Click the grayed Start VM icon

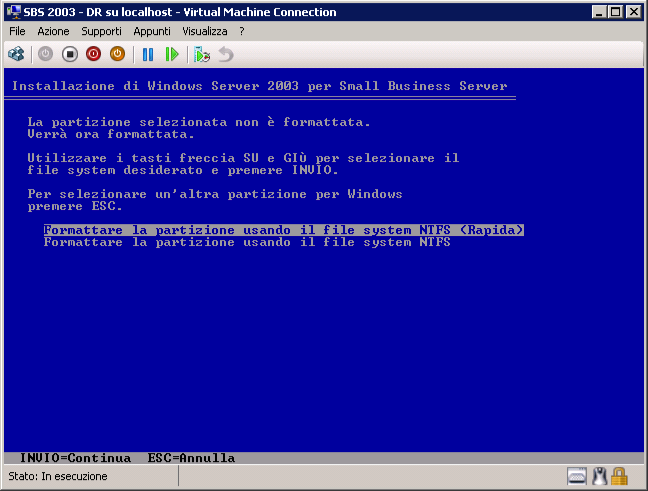point(45,54)
